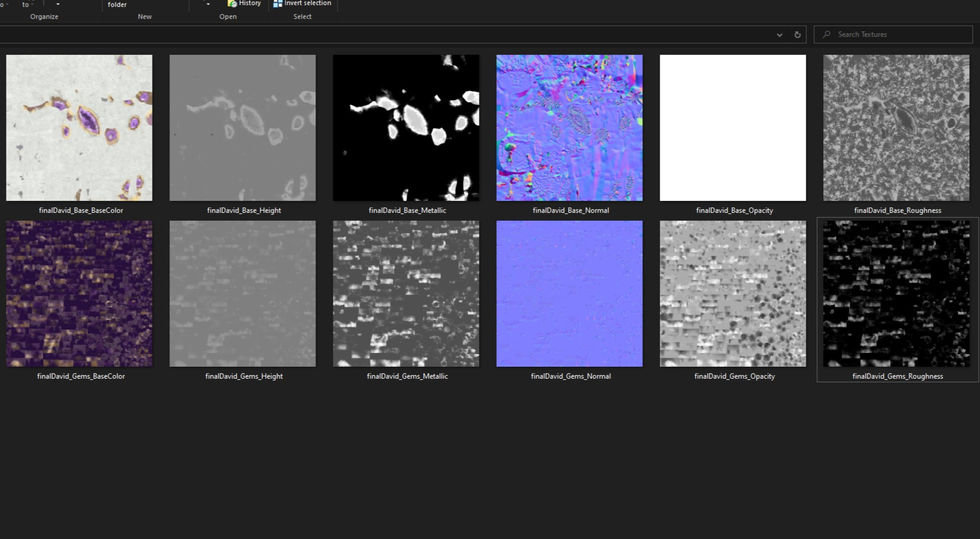The width and height of the screenshot is (980, 539).
Task: Click the finalDavid_Gems_Height file name
Action: point(244,376)
